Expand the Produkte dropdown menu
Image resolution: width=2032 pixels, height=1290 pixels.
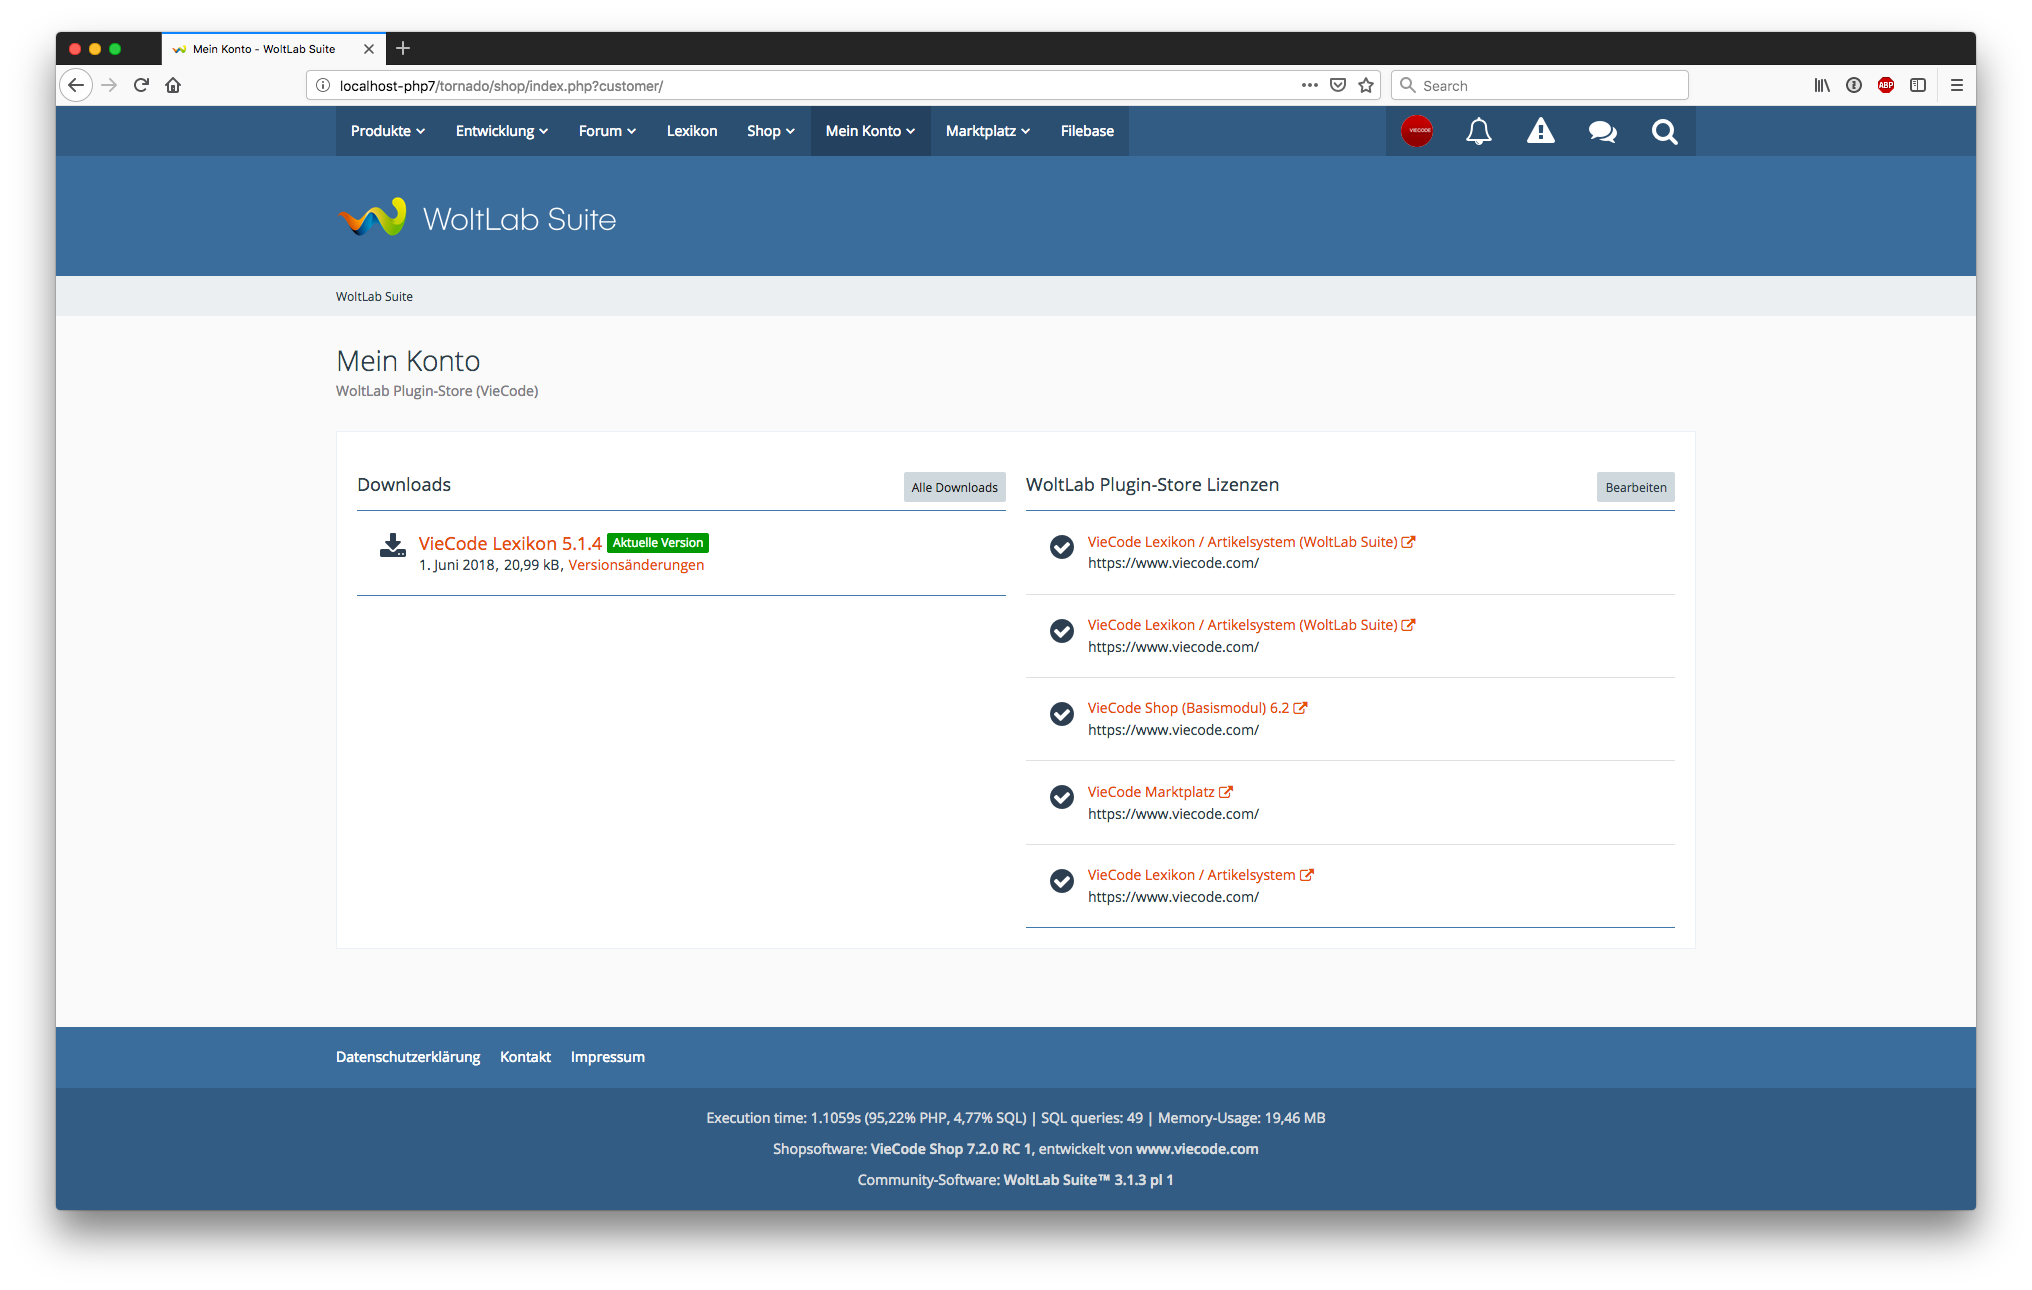click(x=387, y=131)
